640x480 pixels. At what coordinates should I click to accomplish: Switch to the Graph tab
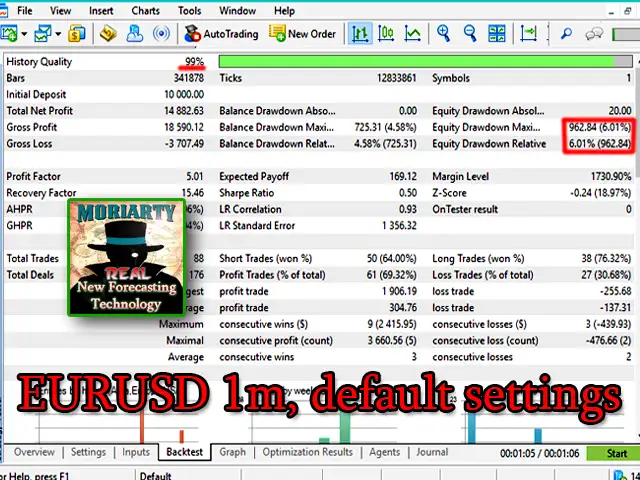click(232, 452)
